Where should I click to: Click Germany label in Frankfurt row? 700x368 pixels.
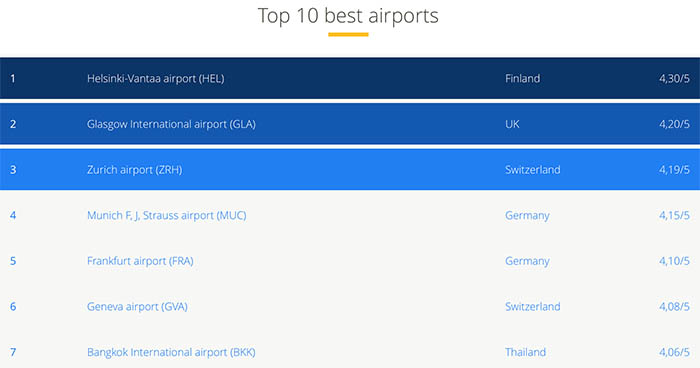[x=527, y=261]
